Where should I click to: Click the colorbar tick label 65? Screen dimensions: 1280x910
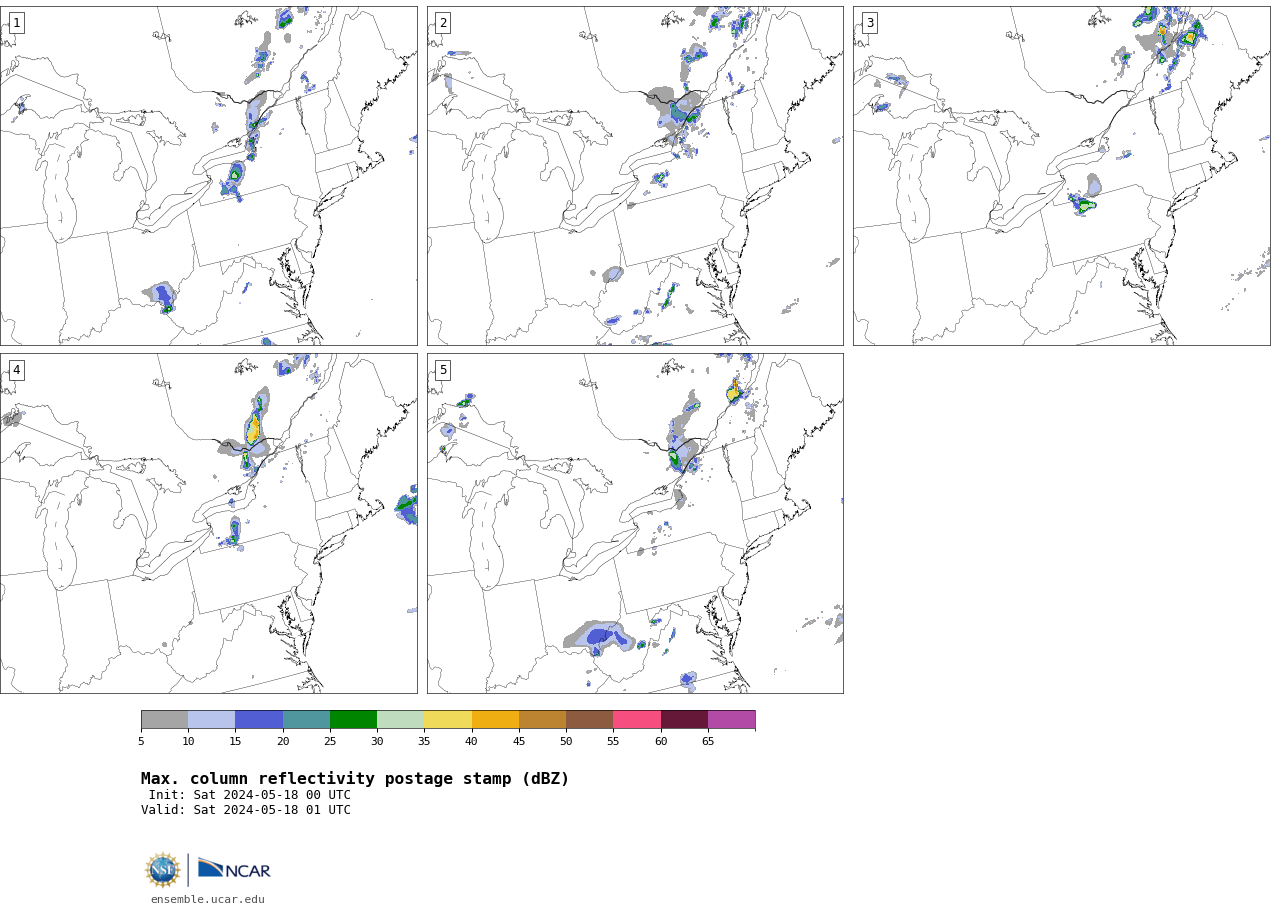click(x=708, y=741)
